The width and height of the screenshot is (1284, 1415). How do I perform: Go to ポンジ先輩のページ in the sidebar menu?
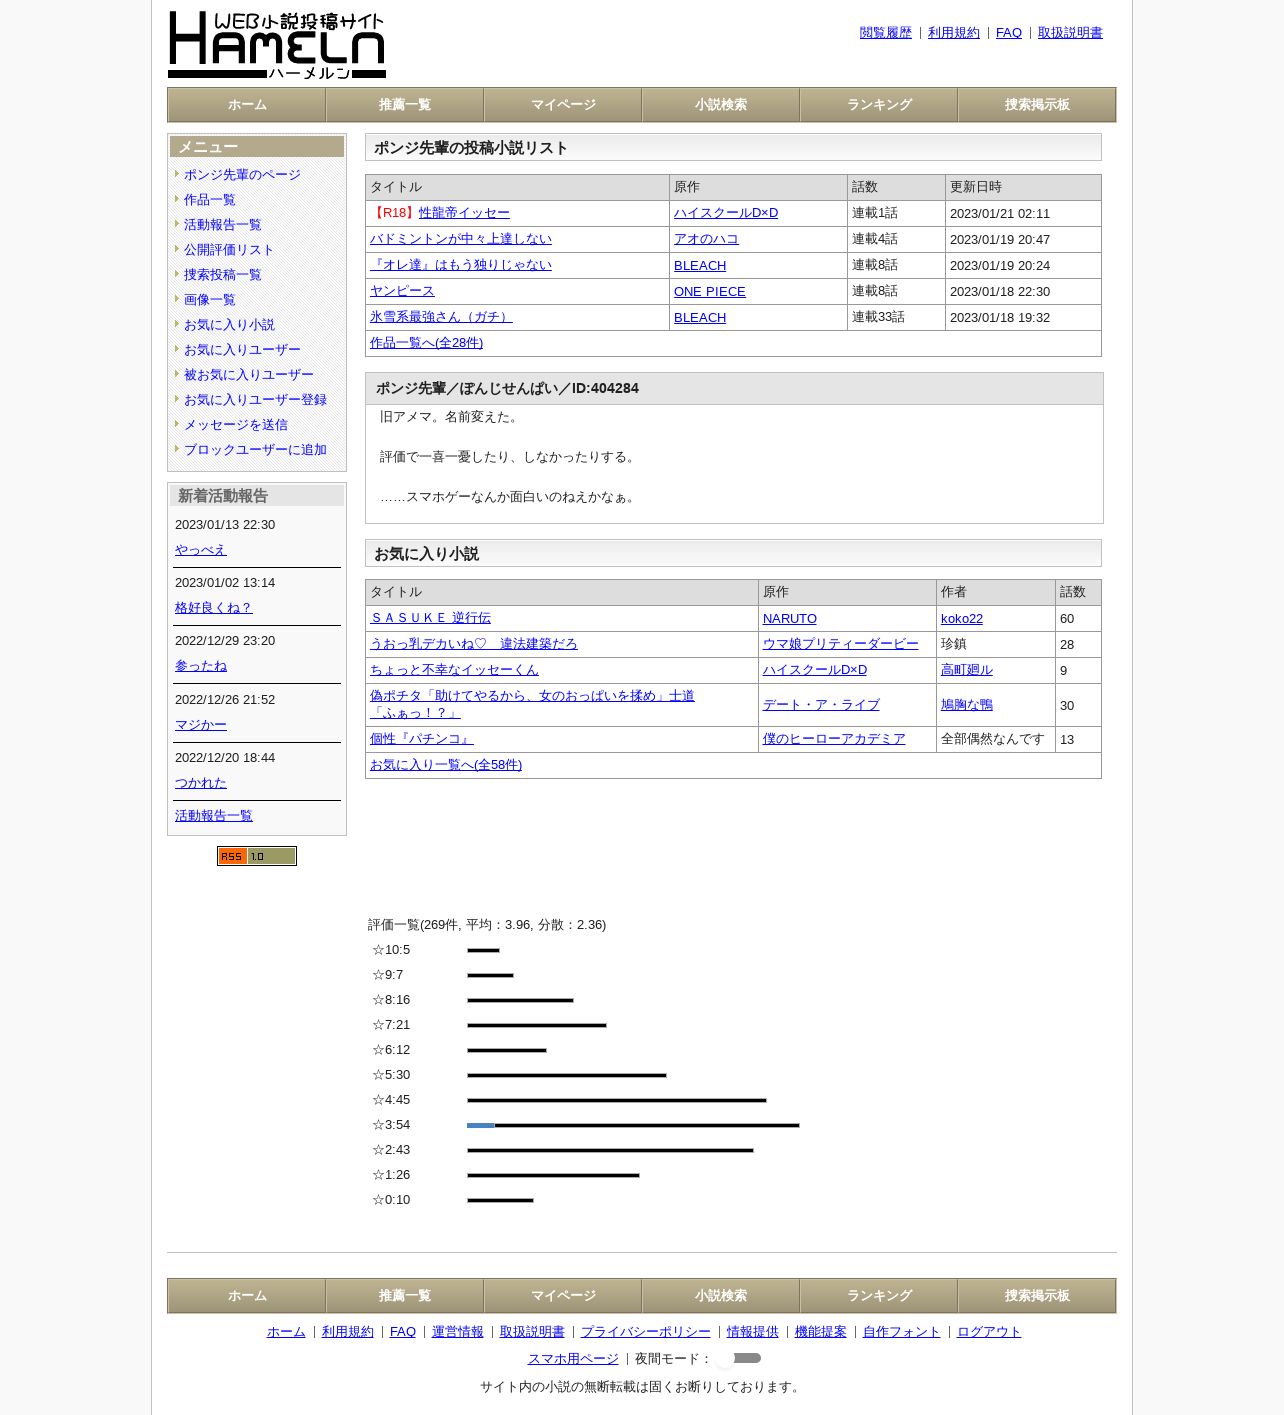point(242,175)
